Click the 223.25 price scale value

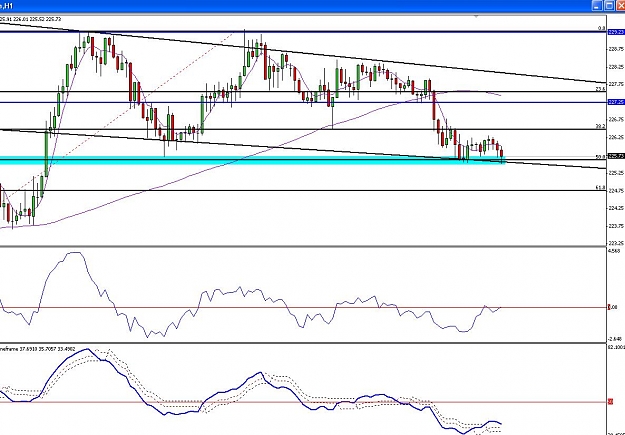pyautogui.click(x=616, y=243)
